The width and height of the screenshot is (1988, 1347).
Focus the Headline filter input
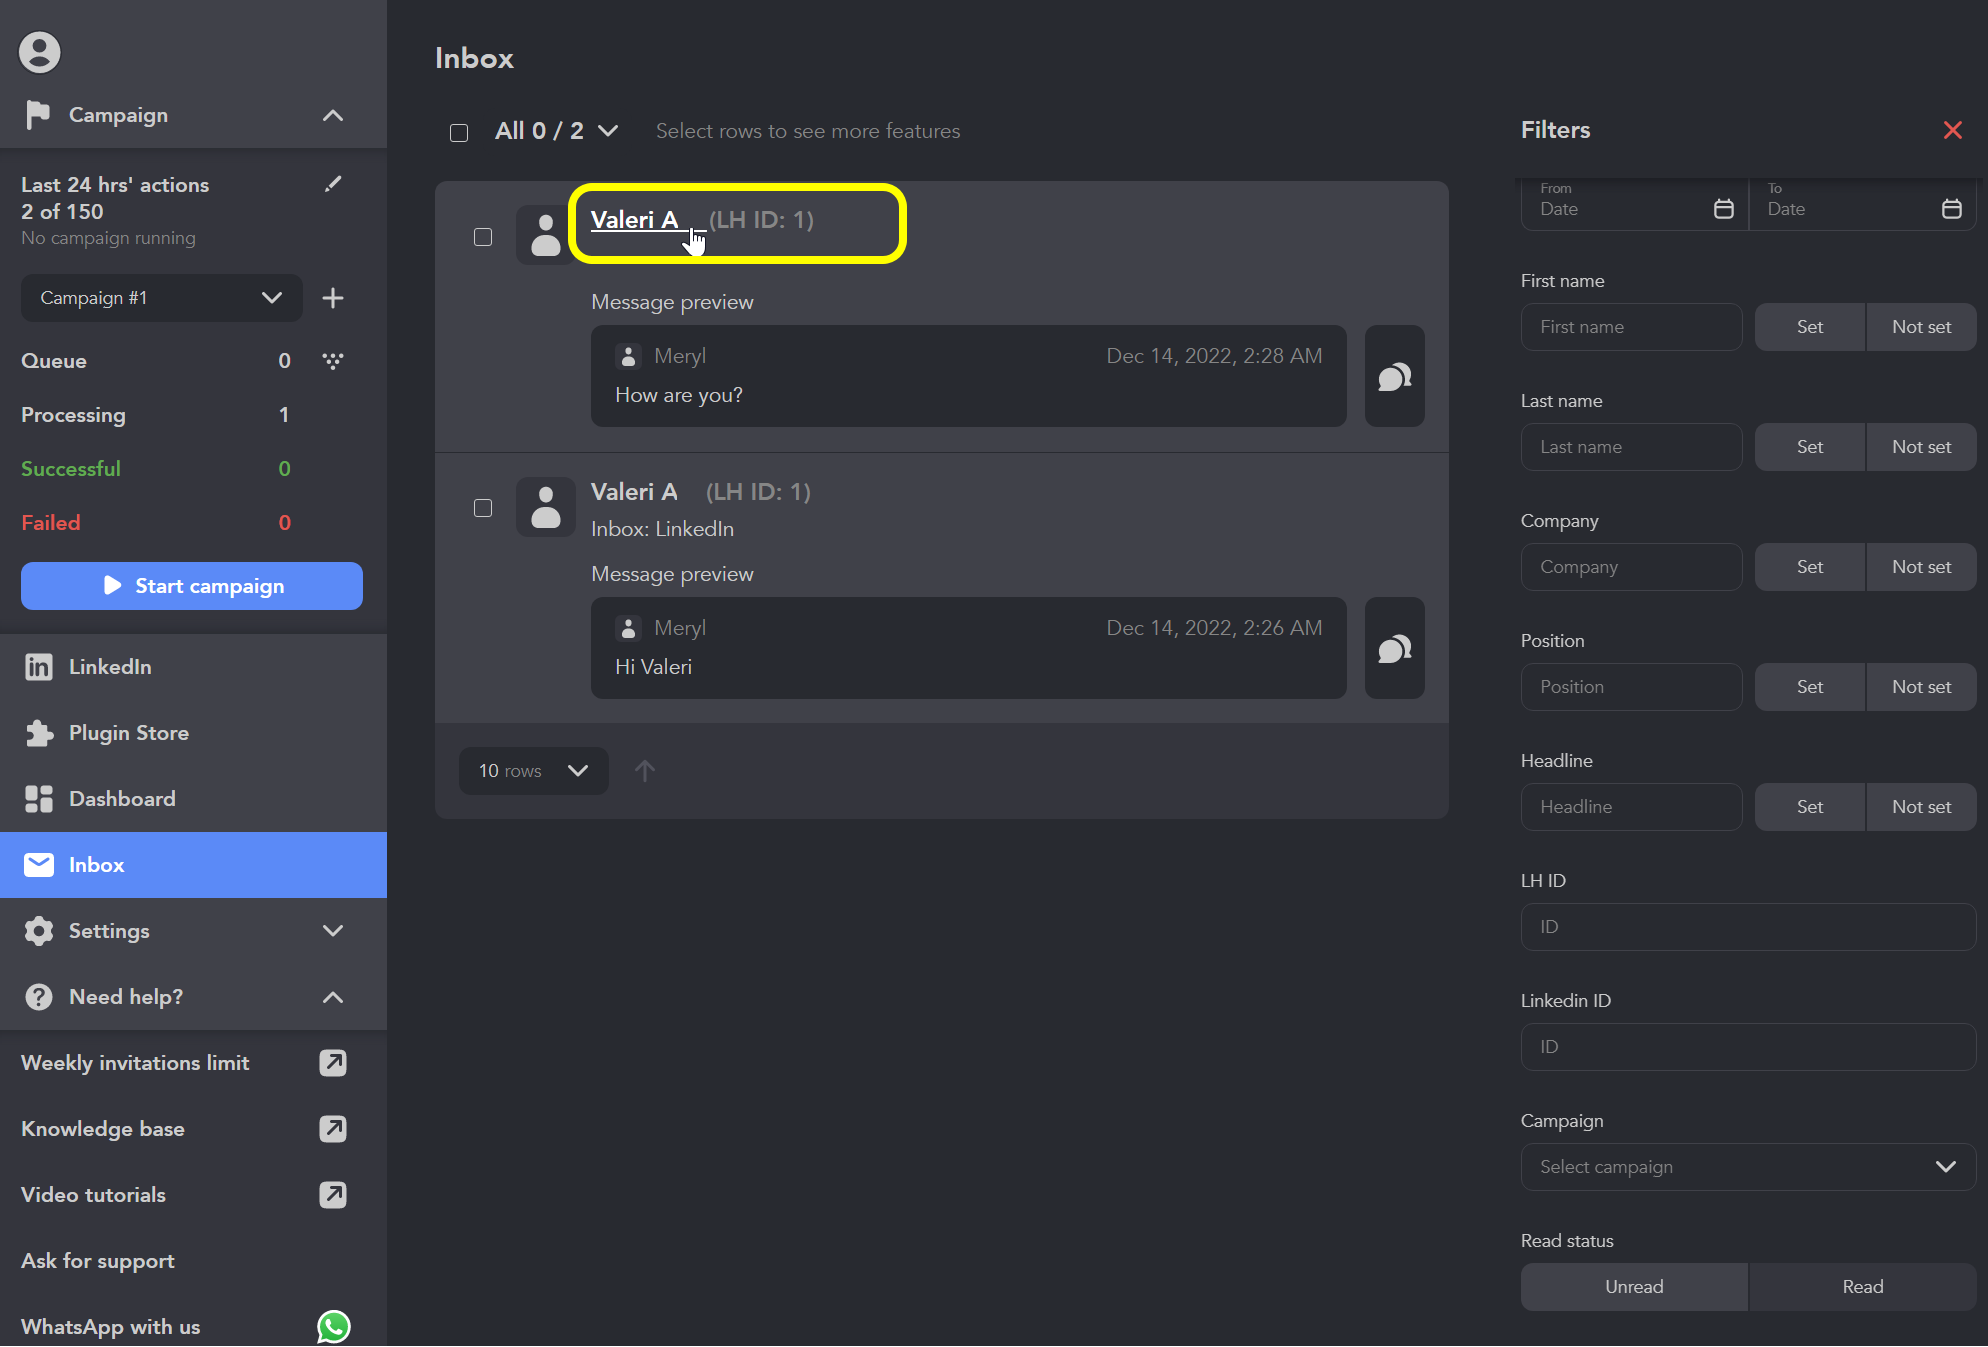[1631, 807]
